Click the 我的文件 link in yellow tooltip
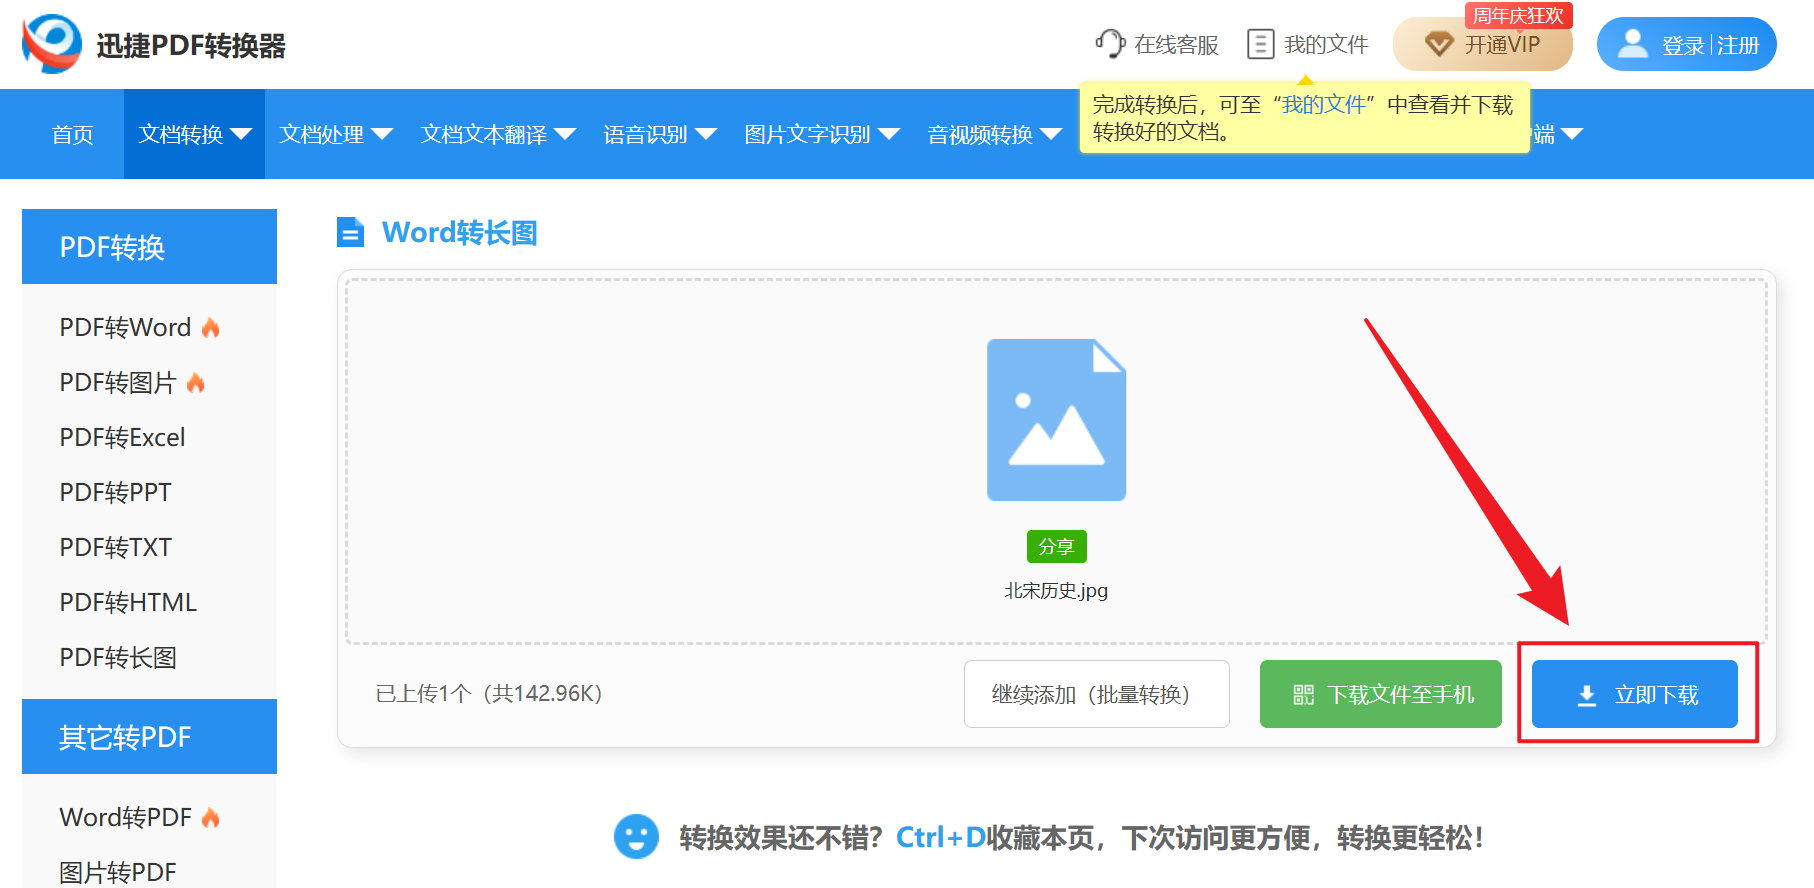1814x888 pixels. [1324, 105]
